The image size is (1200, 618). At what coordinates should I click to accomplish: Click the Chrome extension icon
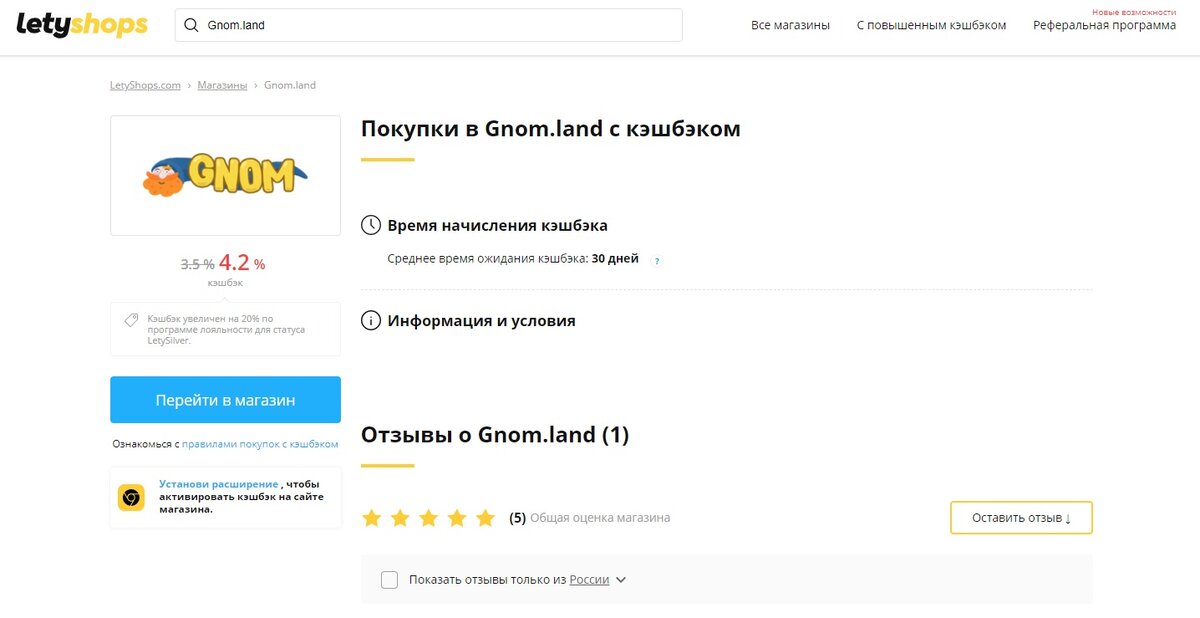click(x=131, y=497)
